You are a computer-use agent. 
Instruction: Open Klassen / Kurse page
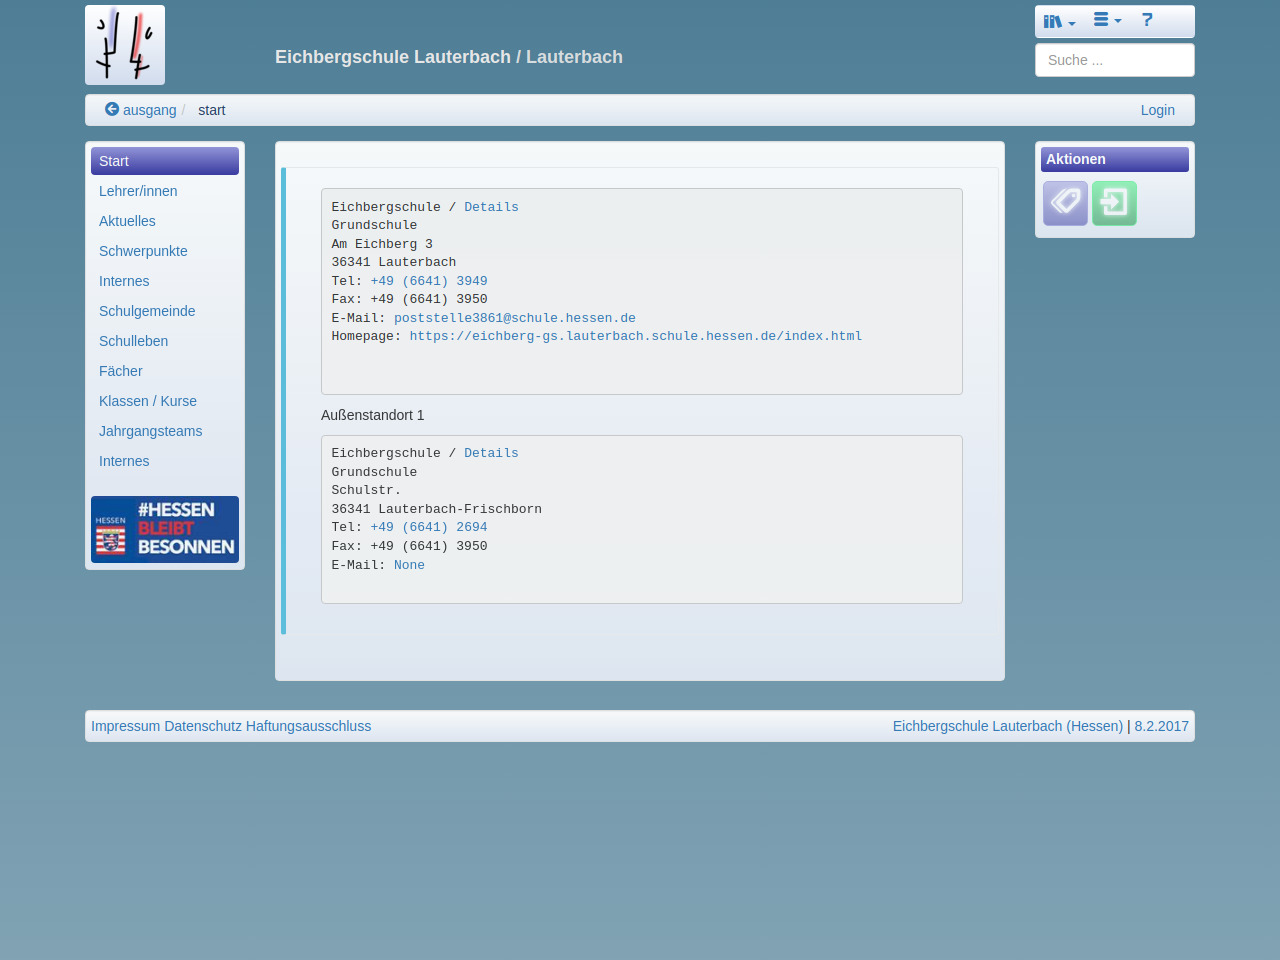[148, 401]
